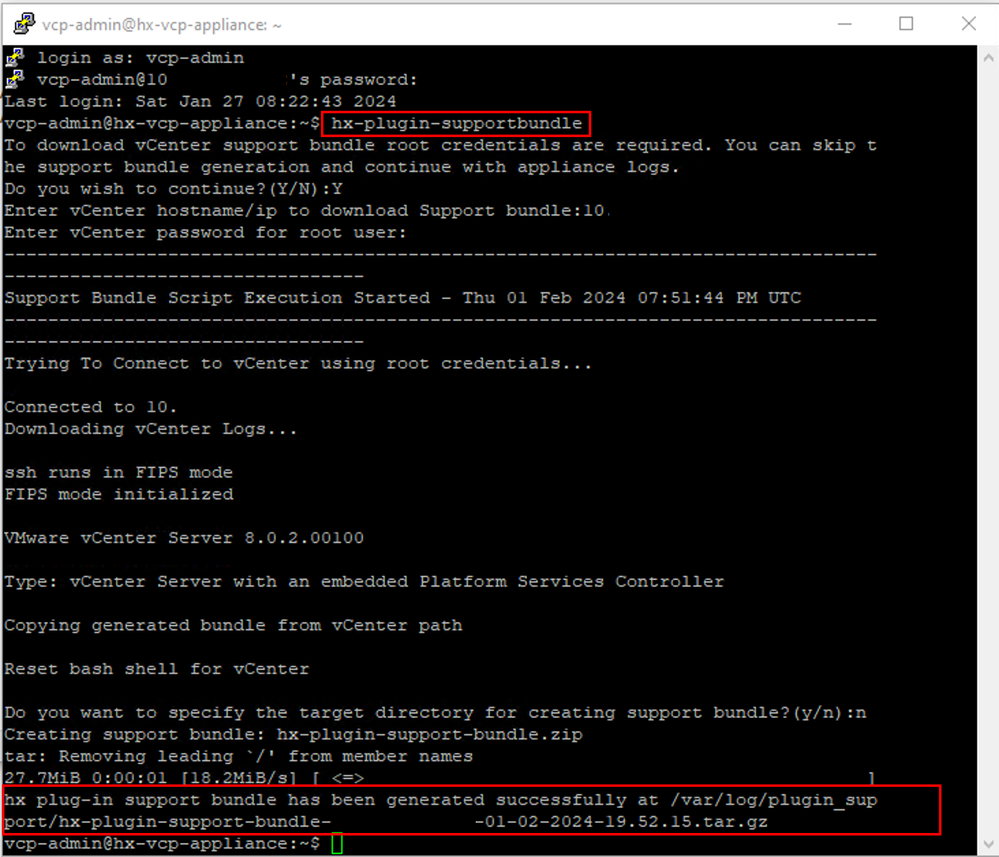Image resolution: width=999 pixels, height=857 pixels.
Task: Click the green cursor at the final prompt
Action: click(x=337, y=844)
